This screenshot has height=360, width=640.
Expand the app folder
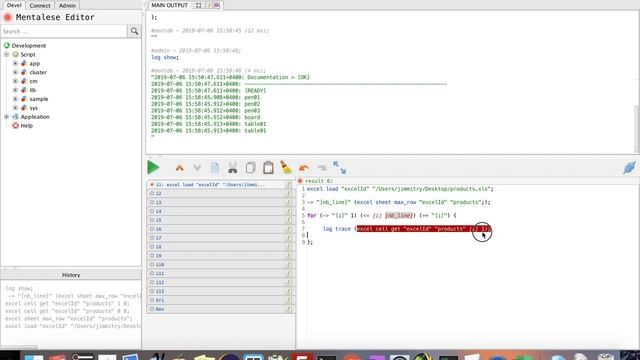pos(16,63)
